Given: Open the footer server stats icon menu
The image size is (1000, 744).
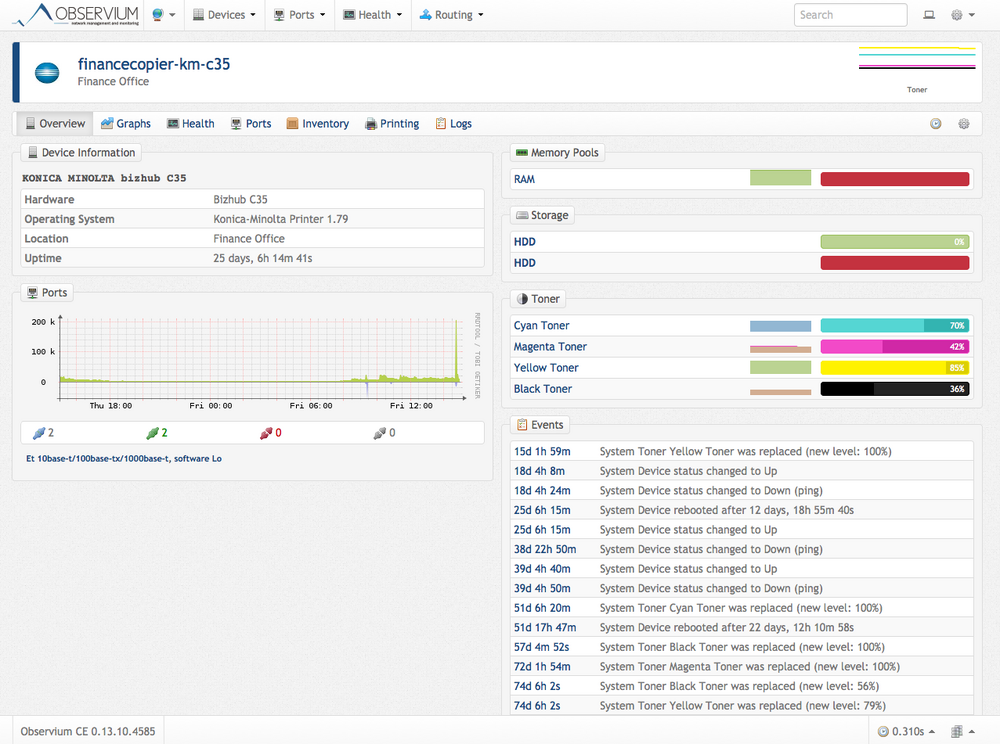Looking at the screenshot, I should click(962, 731).
